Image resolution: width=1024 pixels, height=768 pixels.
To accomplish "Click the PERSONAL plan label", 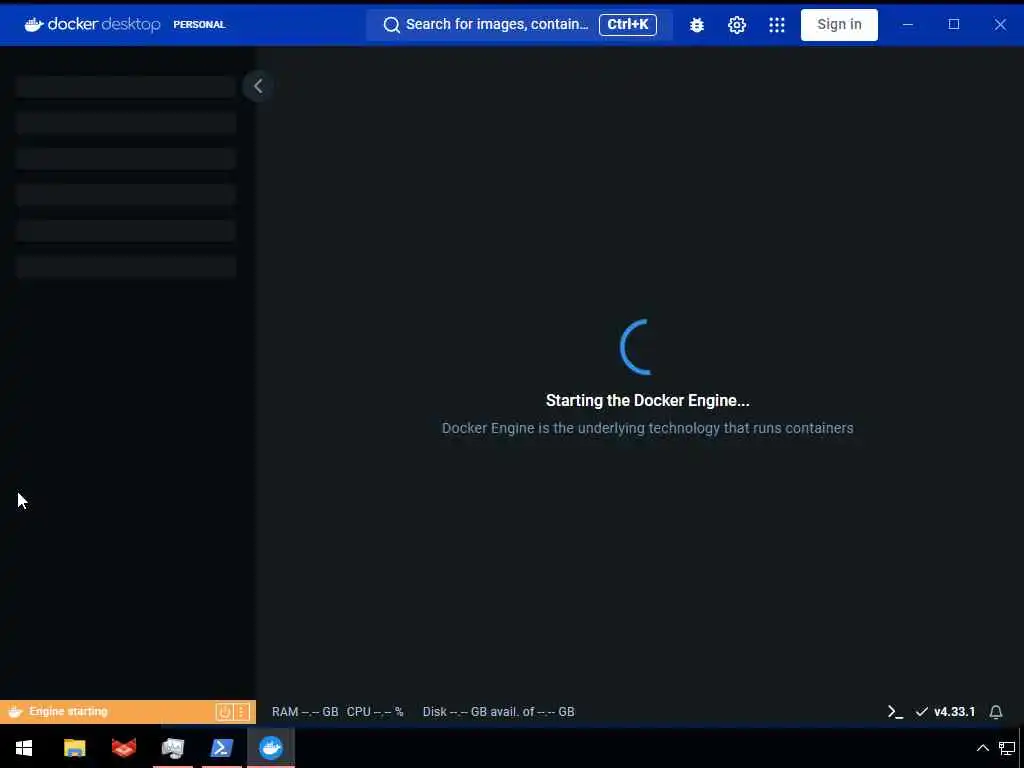I will click(199, 25).
